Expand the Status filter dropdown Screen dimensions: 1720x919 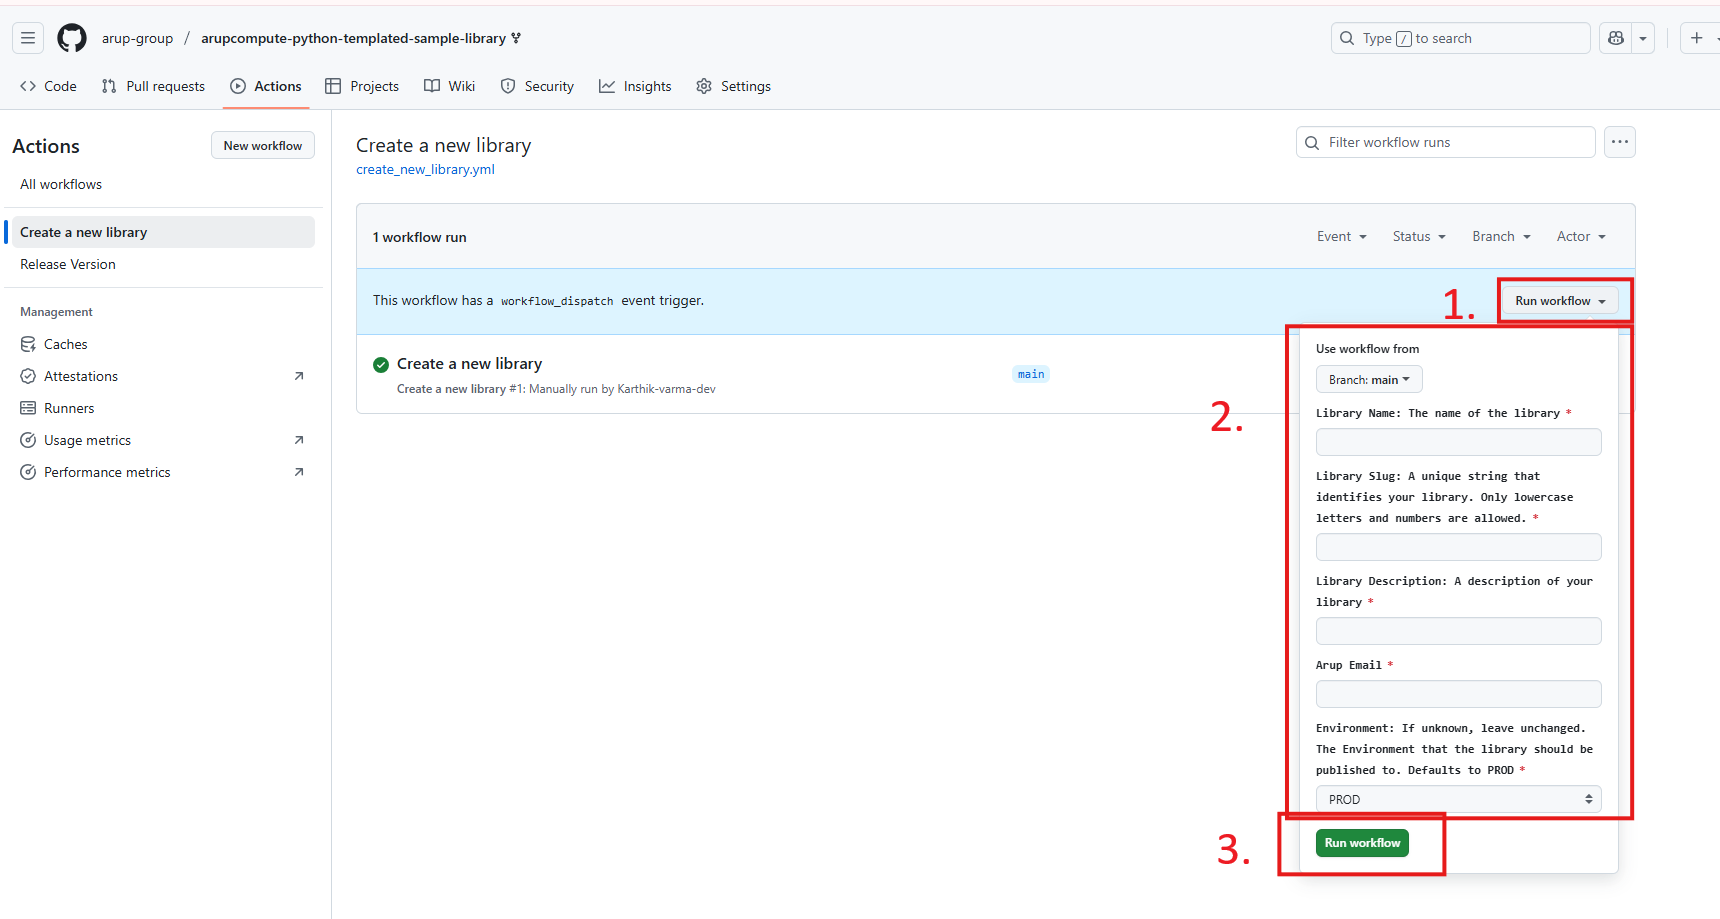[x=1419, y=236]
